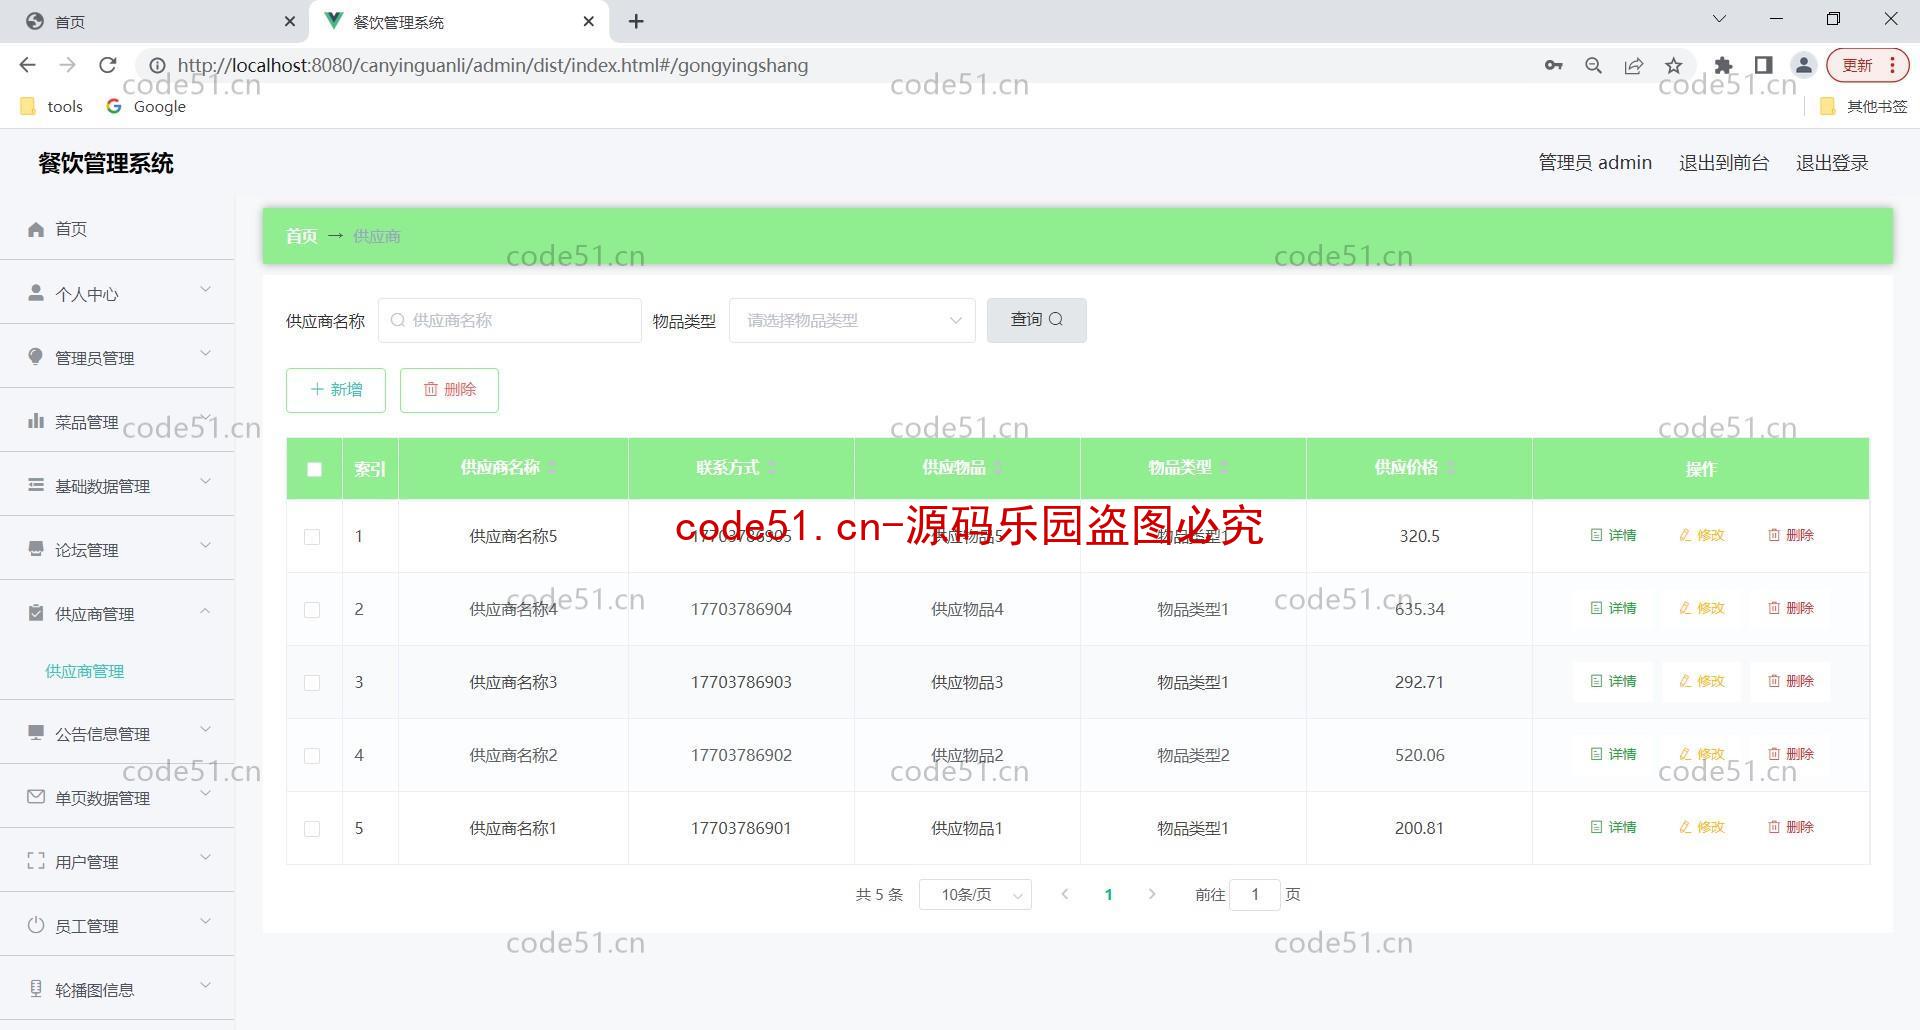
Task: Sort by 供应价格 column sort icon
Action: point(1450,468)
